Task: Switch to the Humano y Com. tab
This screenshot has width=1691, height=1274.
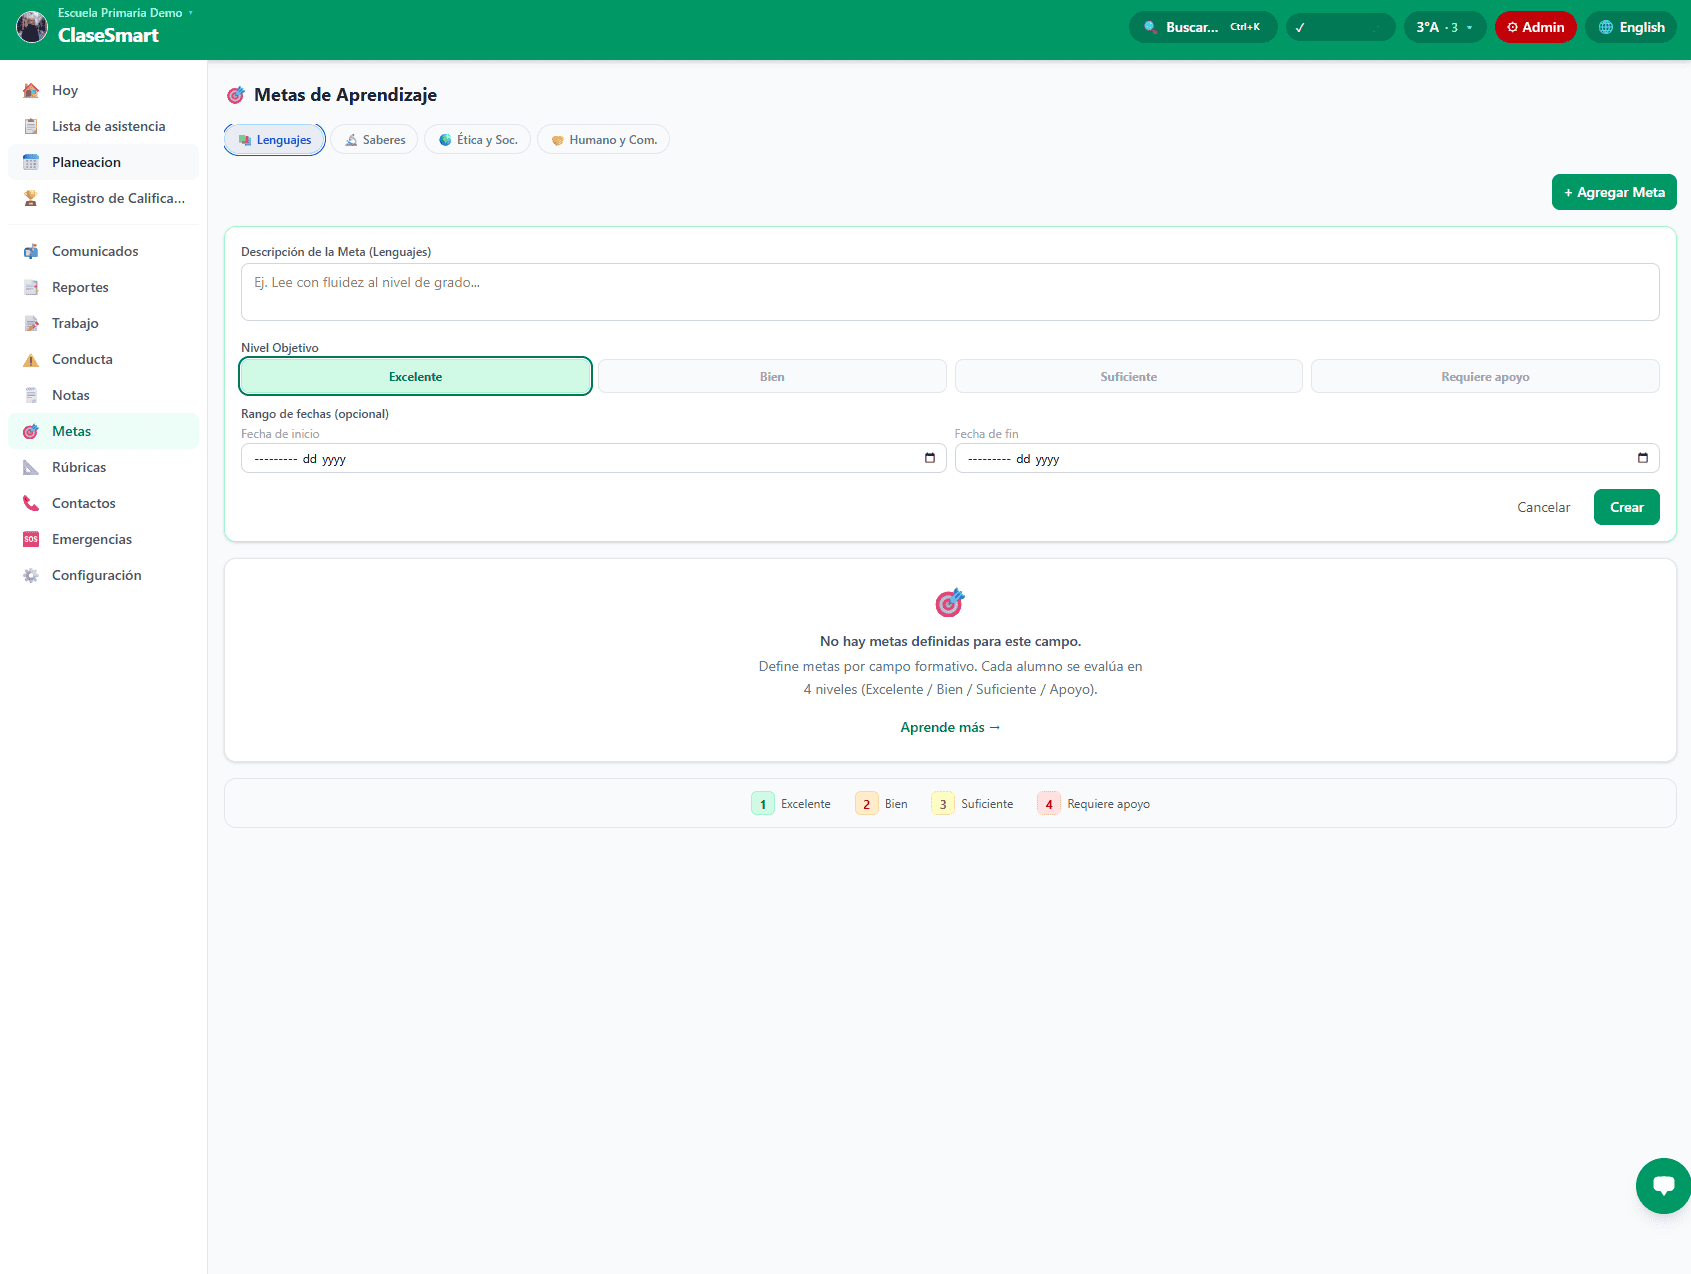Action: (x=603, y=140)
